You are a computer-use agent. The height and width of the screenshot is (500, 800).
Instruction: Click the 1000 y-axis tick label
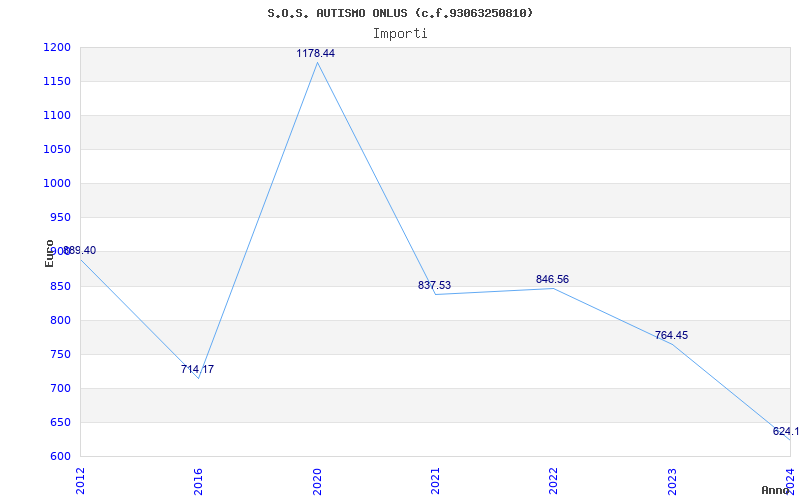(57, 184)
